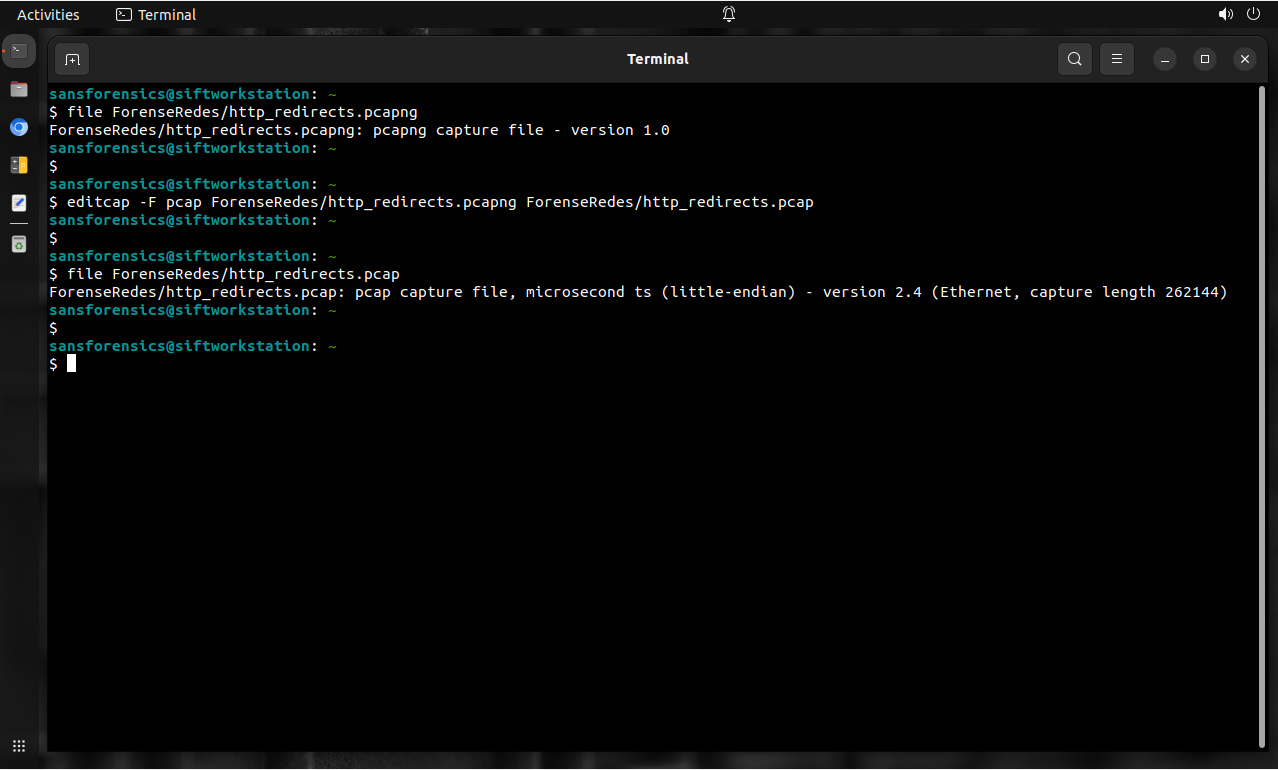This screenshot has height=770, width=1278.
Task: Launch Firefox from the dock
Action: coord(18,127)
